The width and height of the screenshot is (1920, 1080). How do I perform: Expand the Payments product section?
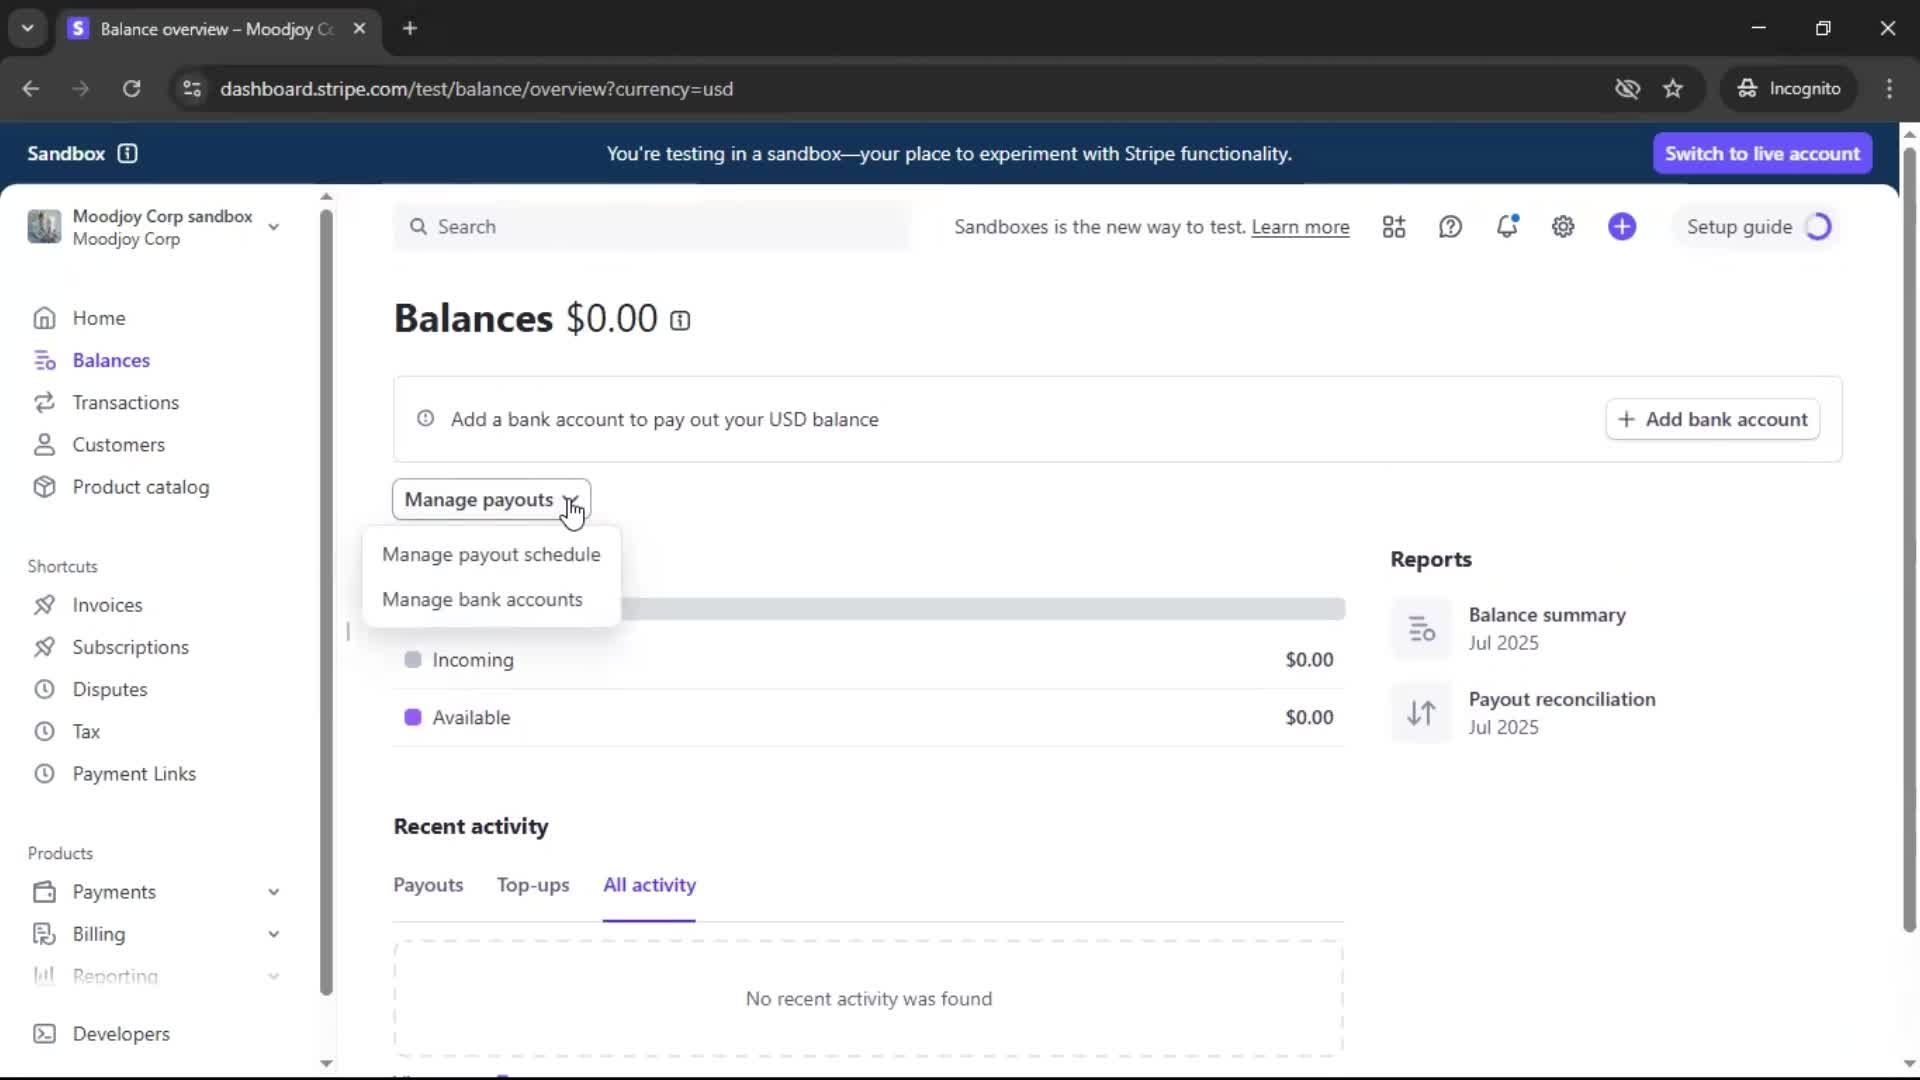(273, 892)
